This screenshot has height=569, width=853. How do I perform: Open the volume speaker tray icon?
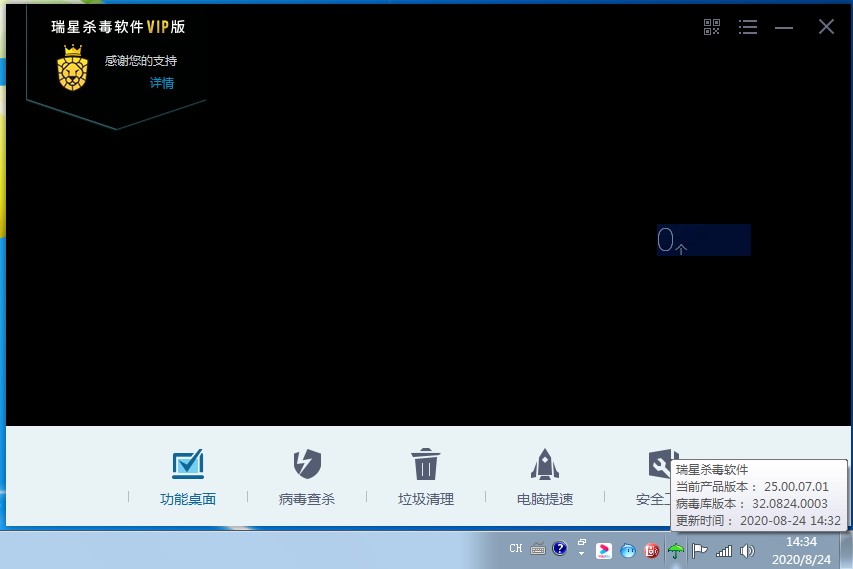pos(747,551)
